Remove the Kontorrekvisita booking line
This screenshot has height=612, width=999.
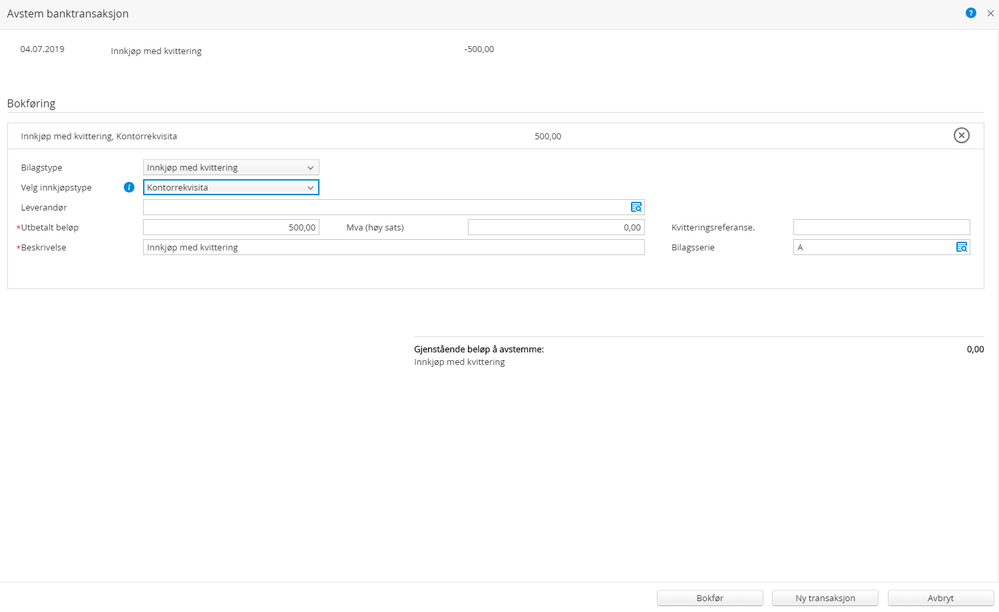click(x=961, y=135)
